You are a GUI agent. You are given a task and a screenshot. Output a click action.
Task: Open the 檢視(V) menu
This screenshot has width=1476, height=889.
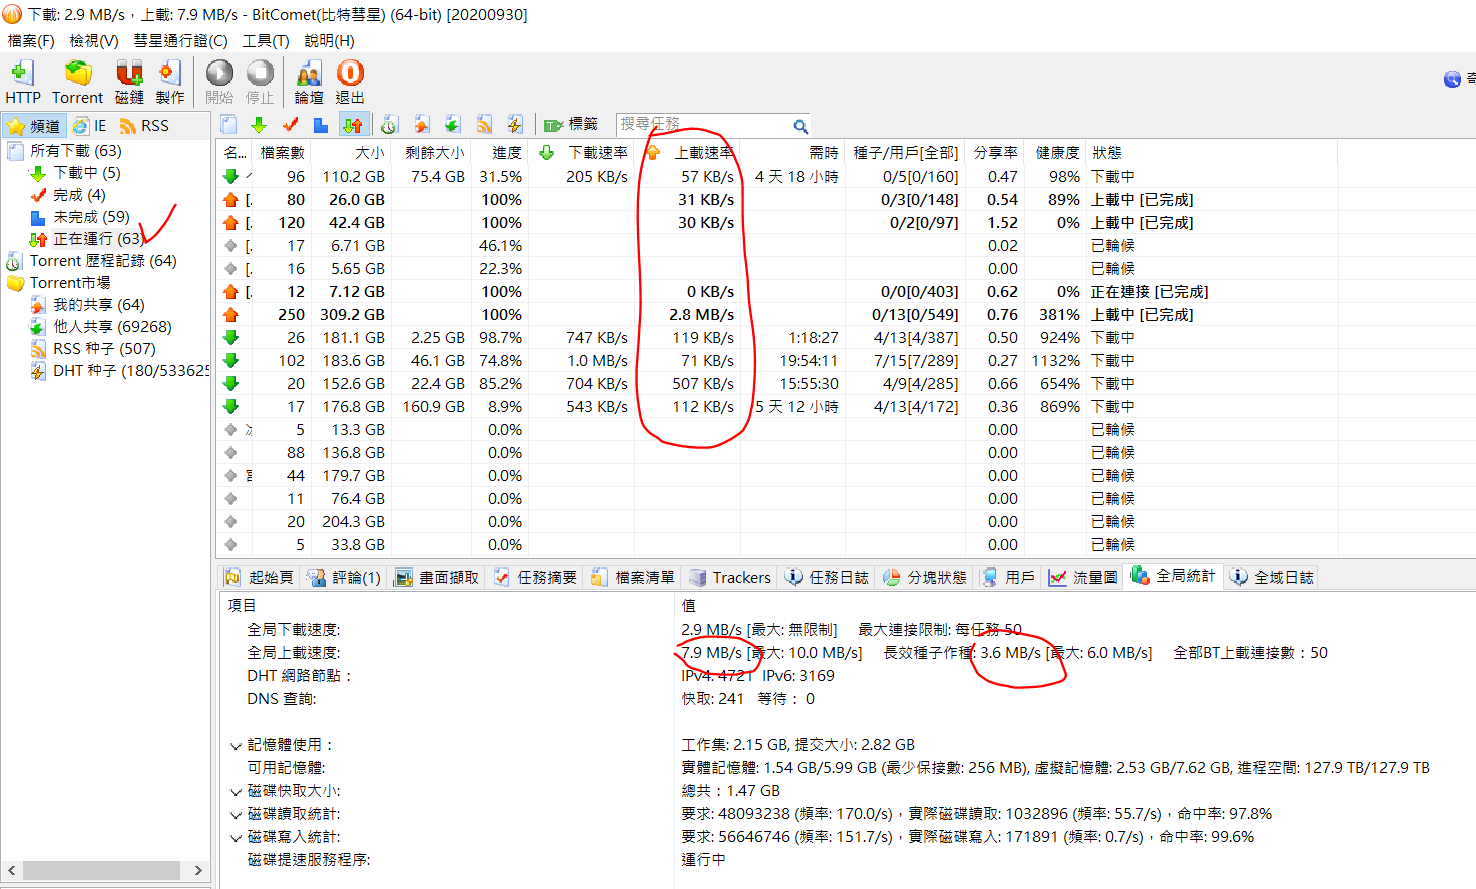pos(93,41)
